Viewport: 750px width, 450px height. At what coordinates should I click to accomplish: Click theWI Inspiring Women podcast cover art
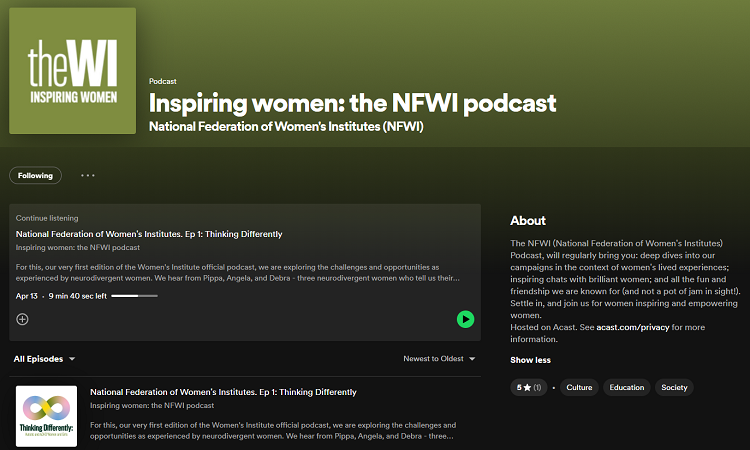click(x=73, y=71)
